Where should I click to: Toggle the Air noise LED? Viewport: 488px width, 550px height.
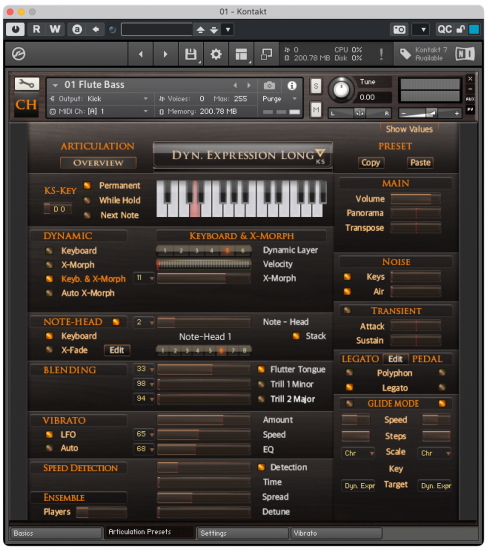(x=347, y=291)
